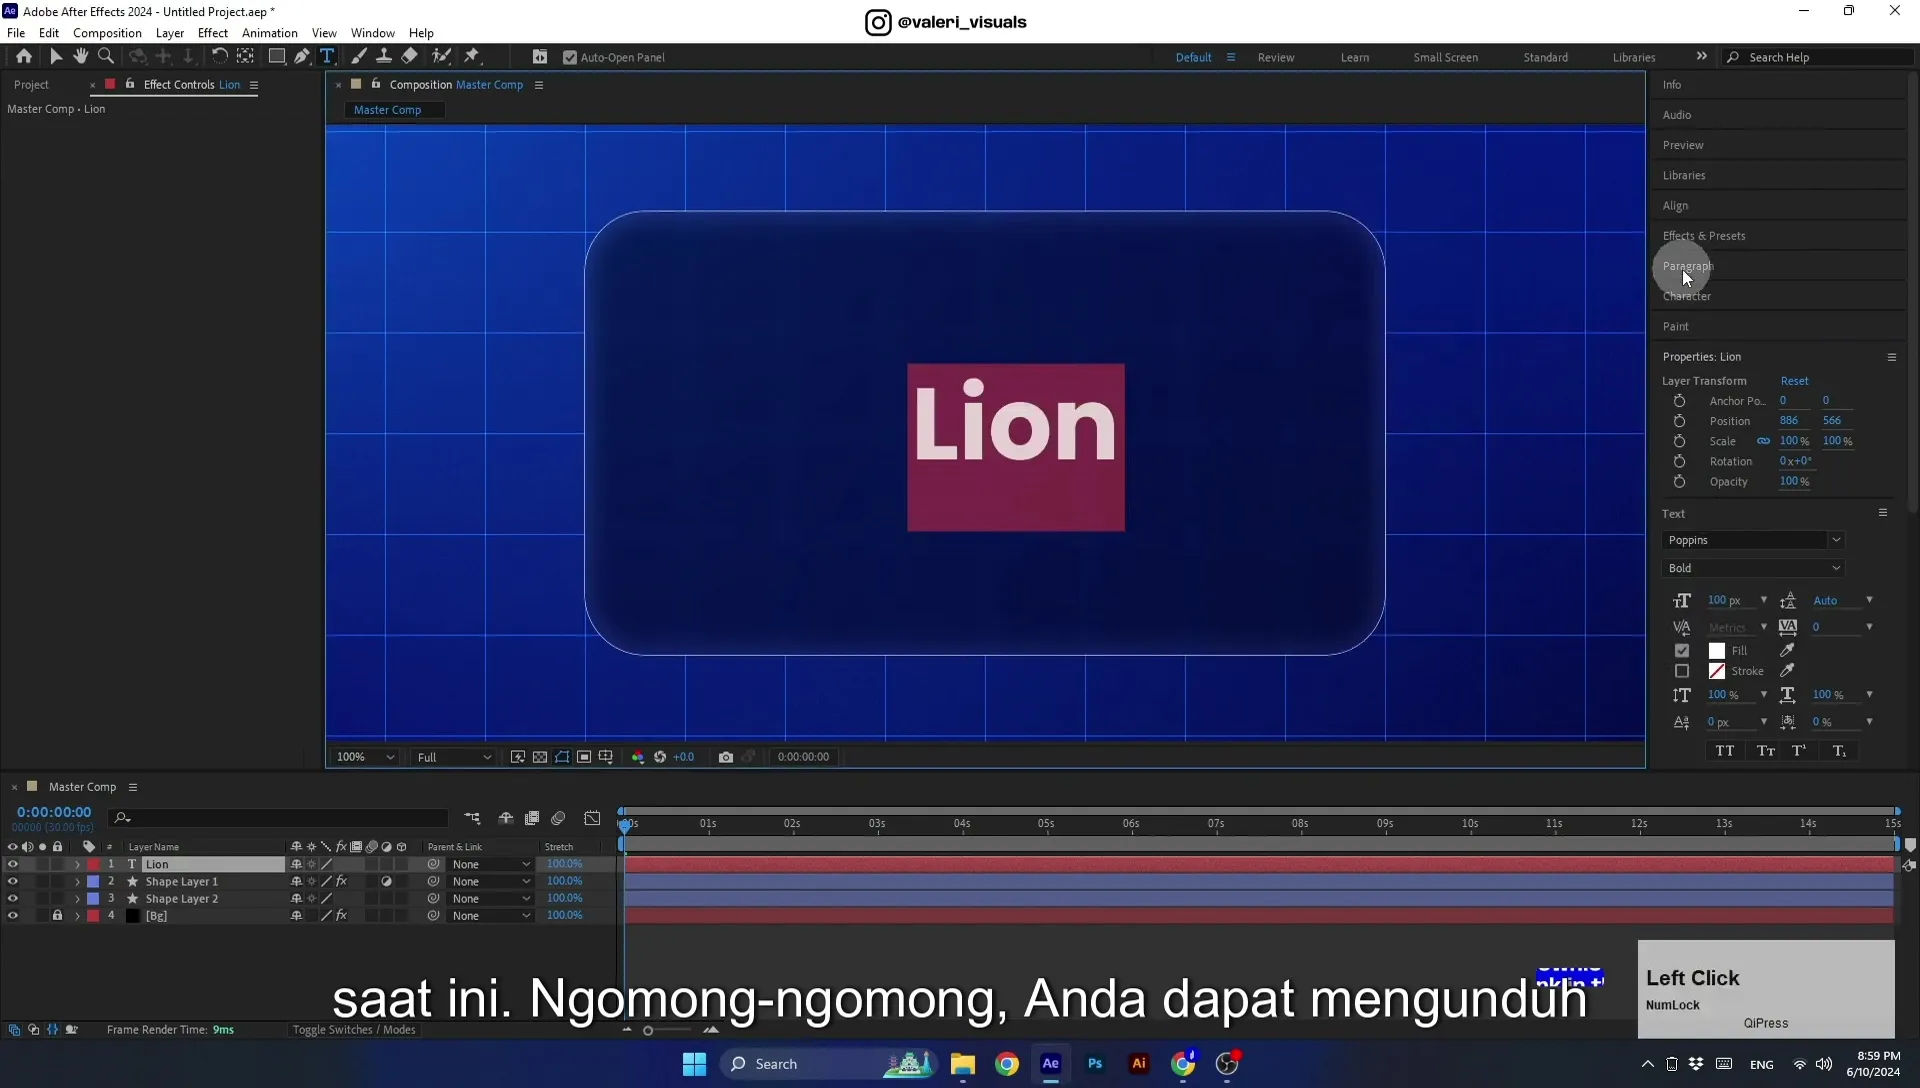Open Parent dropdown for Shape Layer 2
This screenshot has width=1920, height=1088.
coord(491,898)
